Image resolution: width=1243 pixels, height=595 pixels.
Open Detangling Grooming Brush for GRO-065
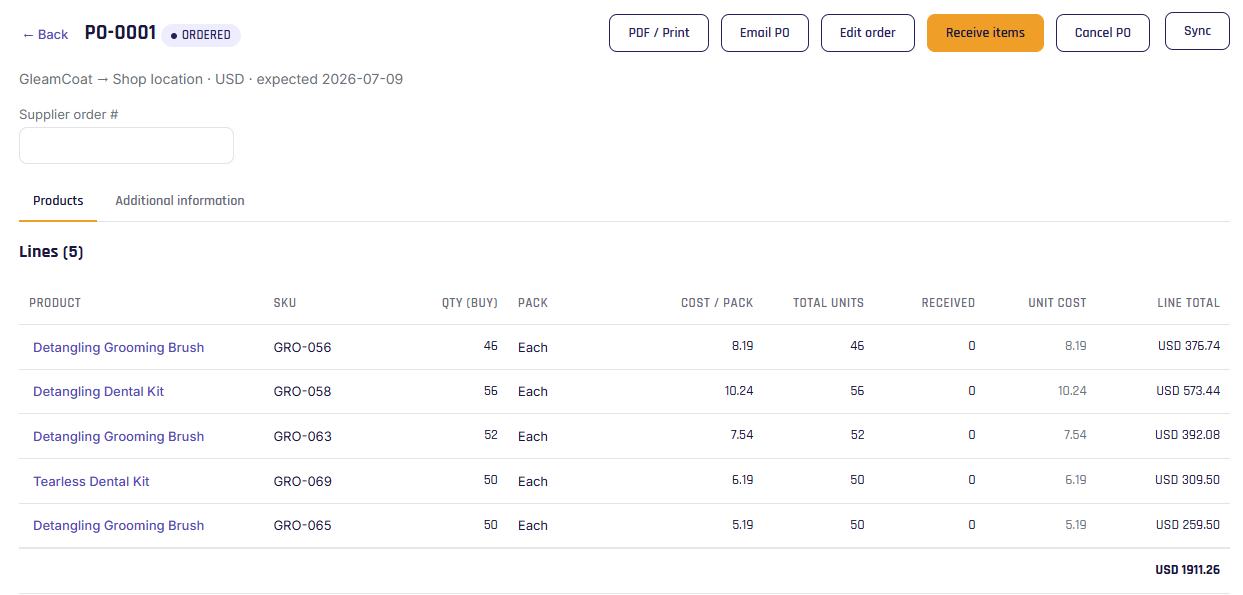point(118,525)
